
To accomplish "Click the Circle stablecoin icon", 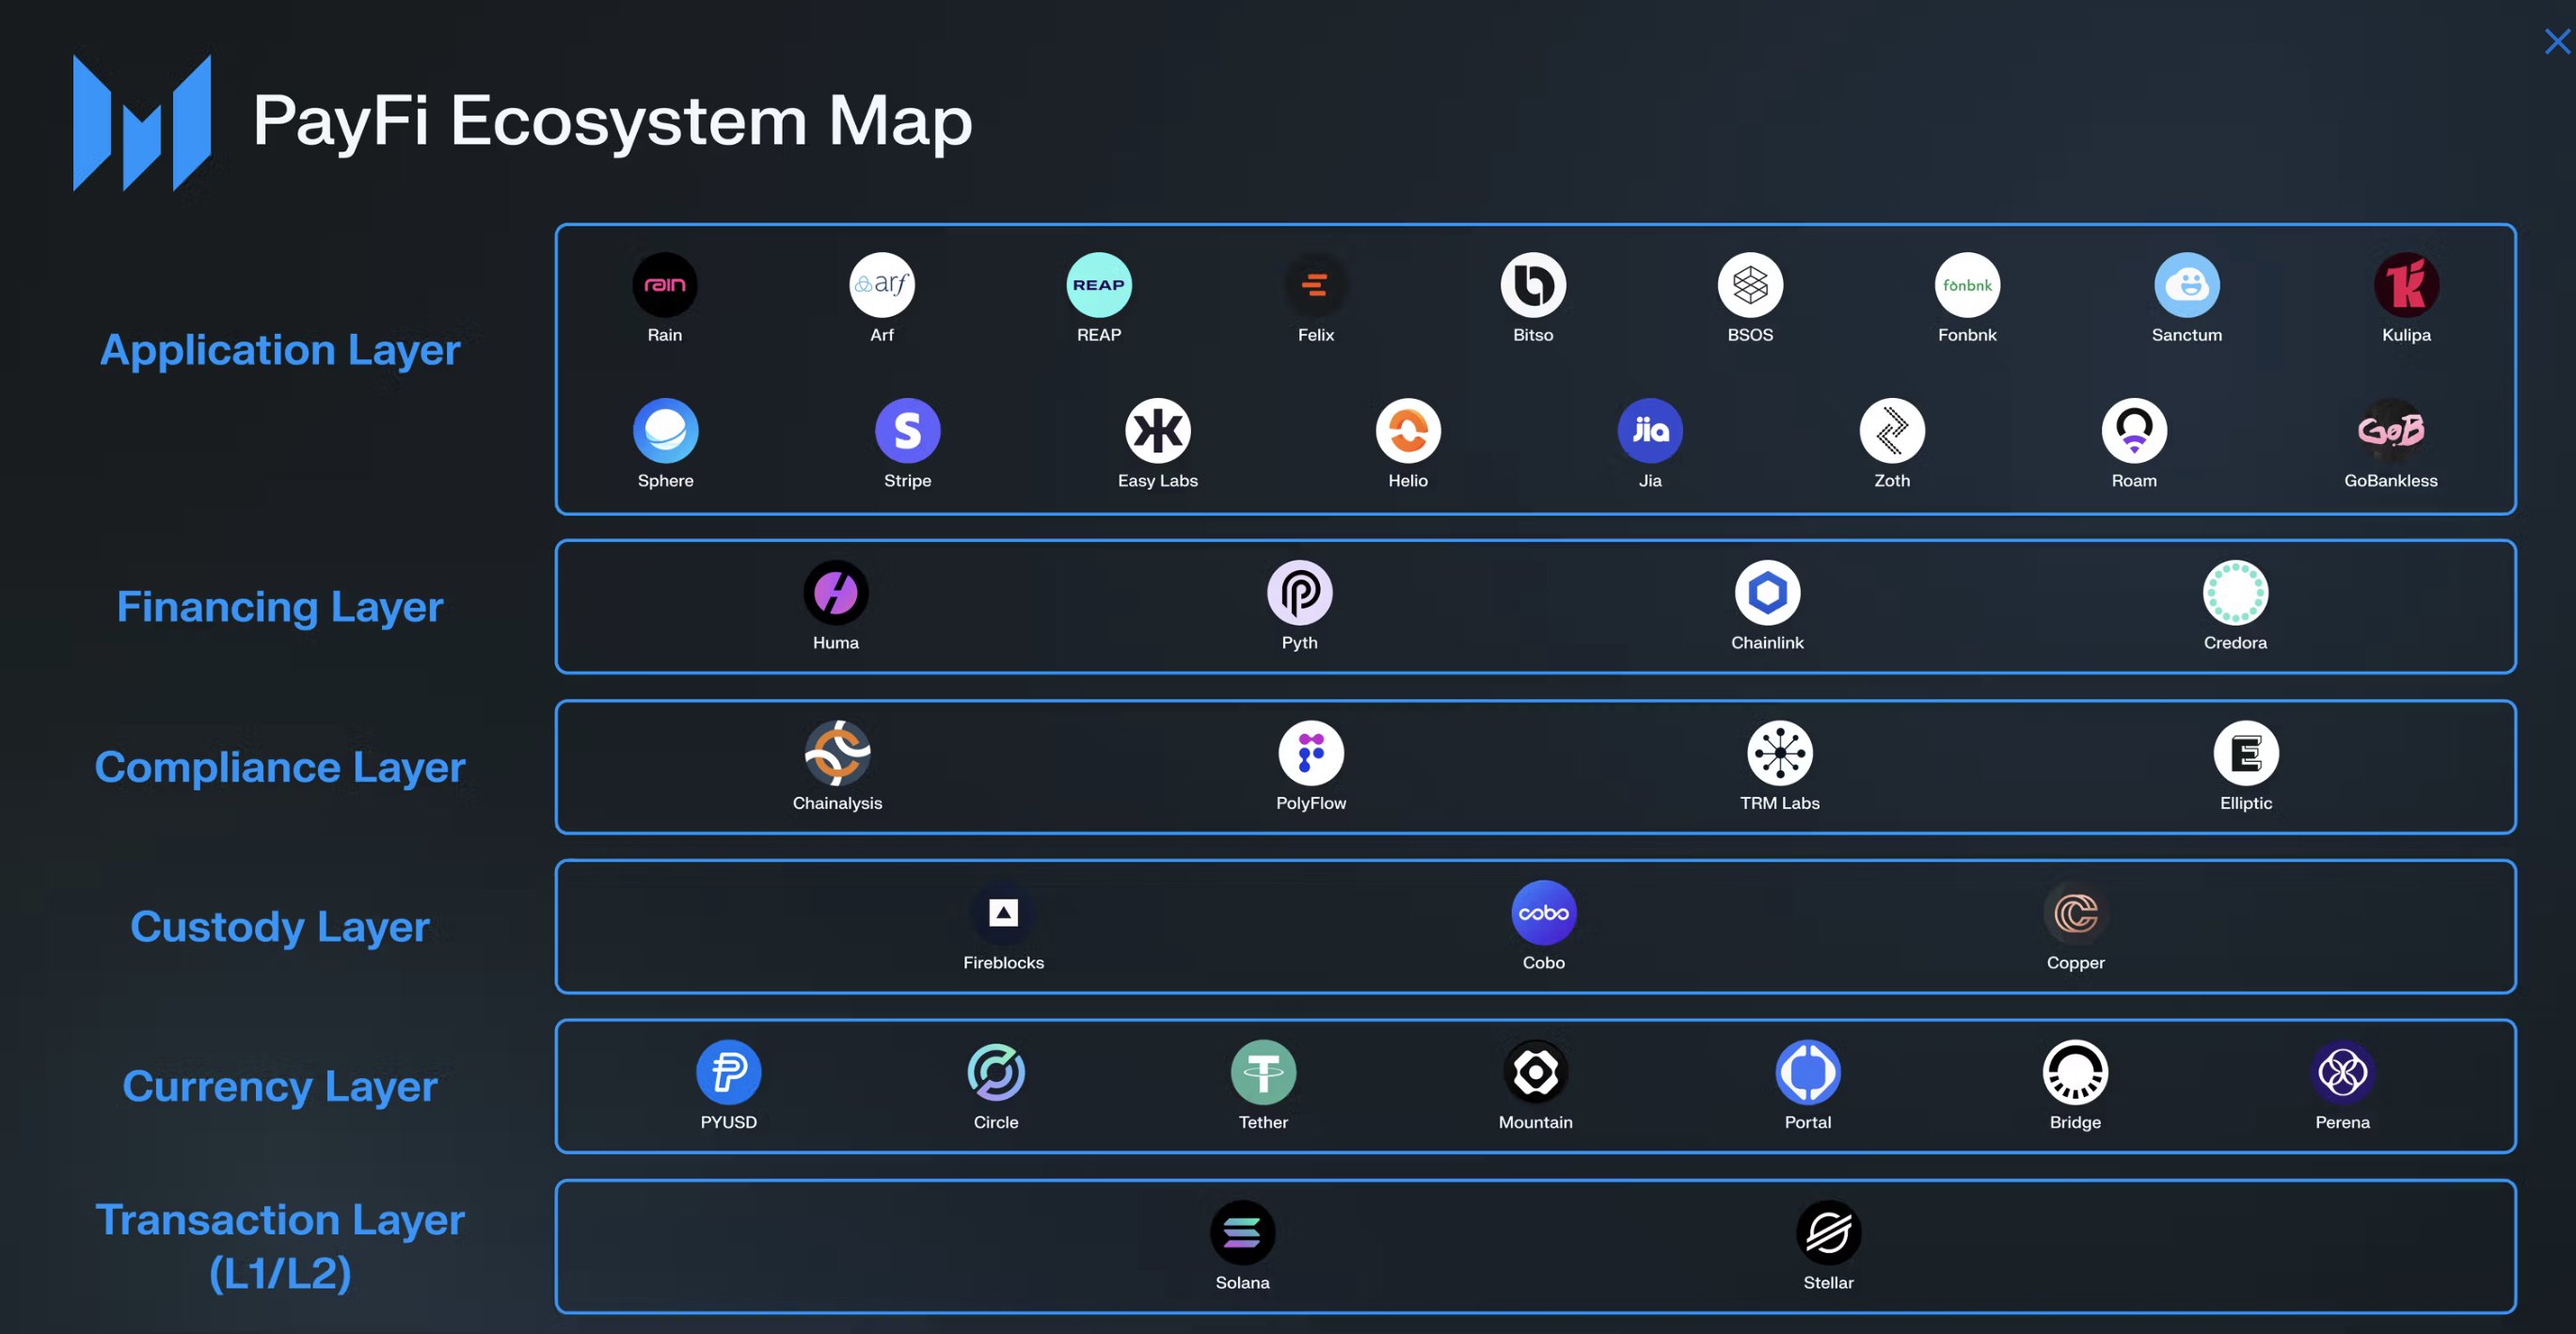I will (996, 1073).
